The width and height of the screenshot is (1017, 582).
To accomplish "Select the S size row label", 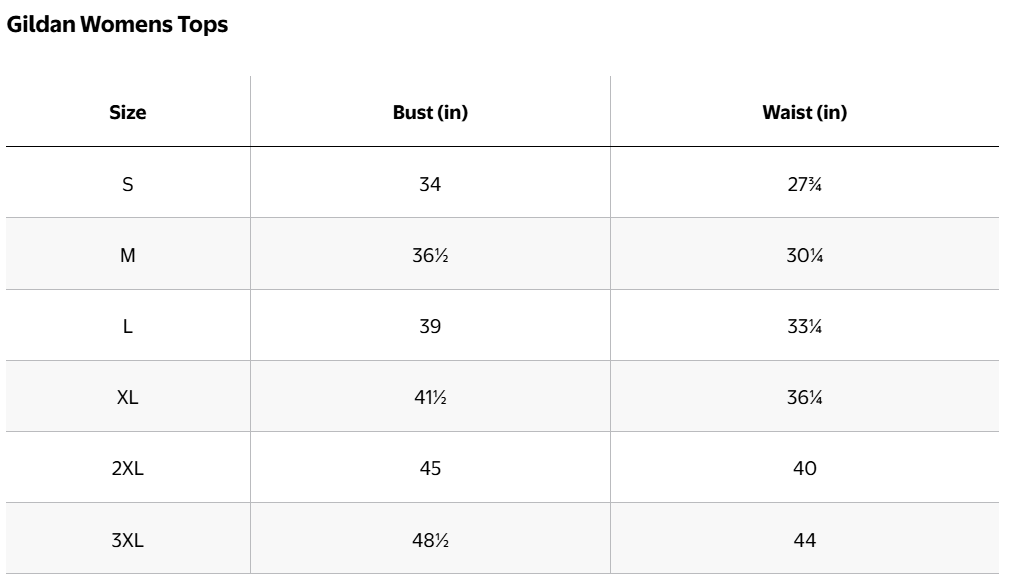I will click(127, 184).
